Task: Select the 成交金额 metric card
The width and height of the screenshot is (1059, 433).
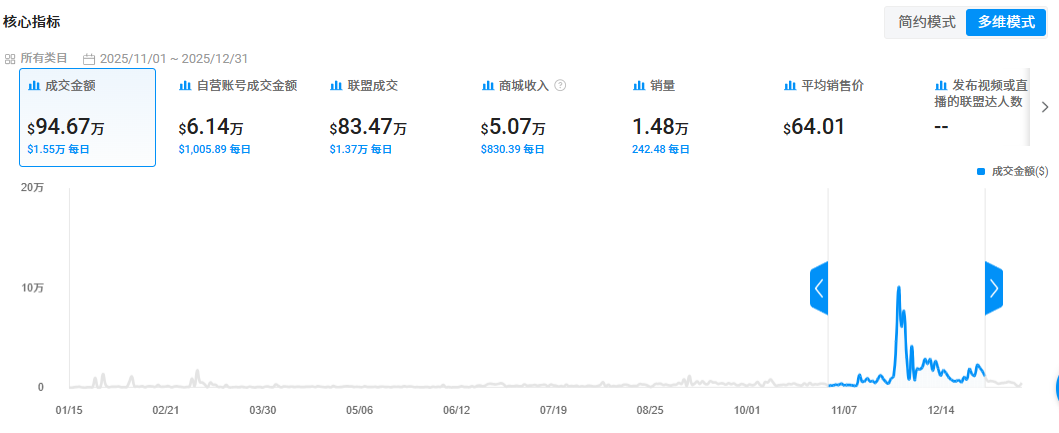Action: [88, 117]
